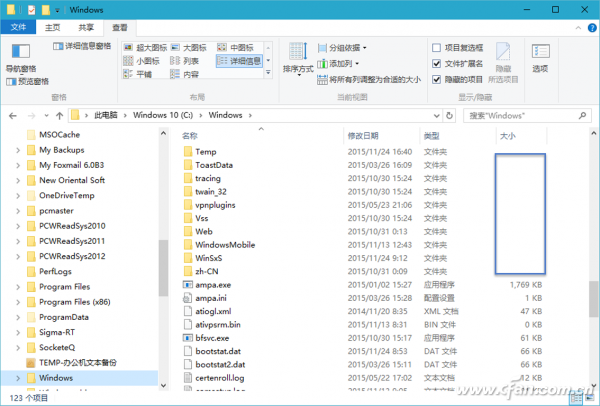This screenshot has height=406, width=600.
Task: Open help question mark icon
Action: point(592,28)
